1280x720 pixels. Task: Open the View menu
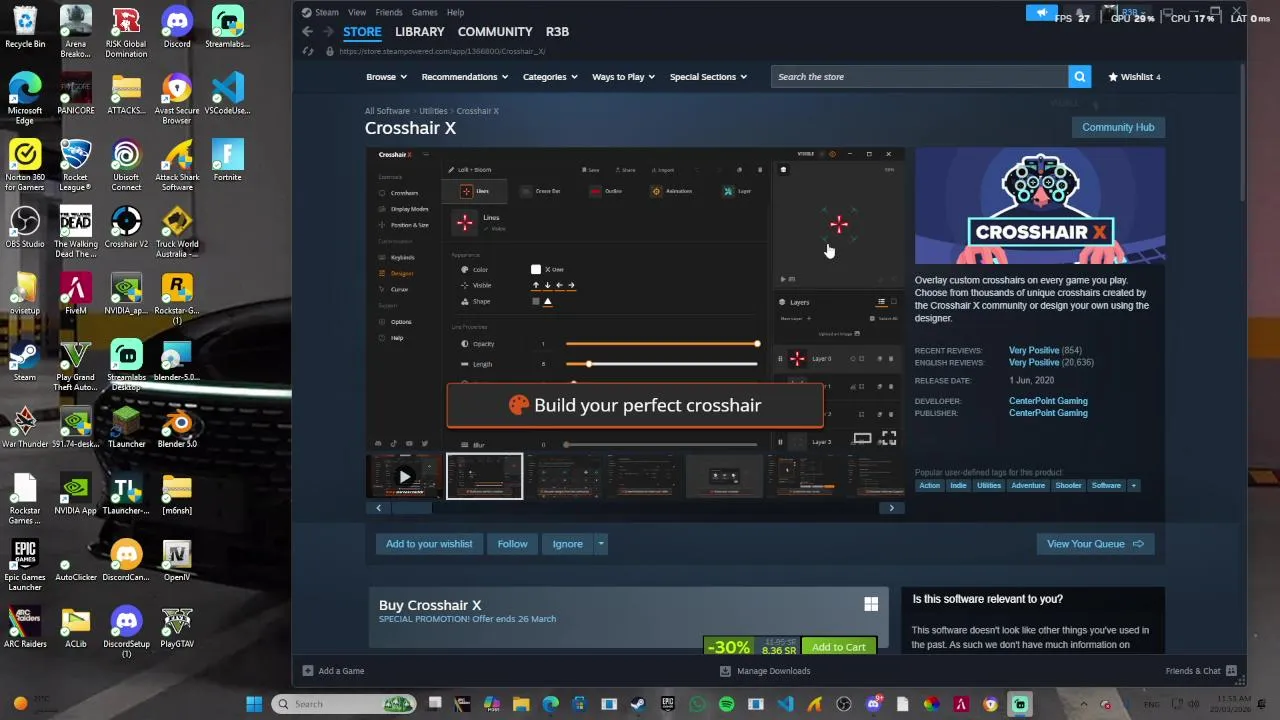tap(357, 13)
